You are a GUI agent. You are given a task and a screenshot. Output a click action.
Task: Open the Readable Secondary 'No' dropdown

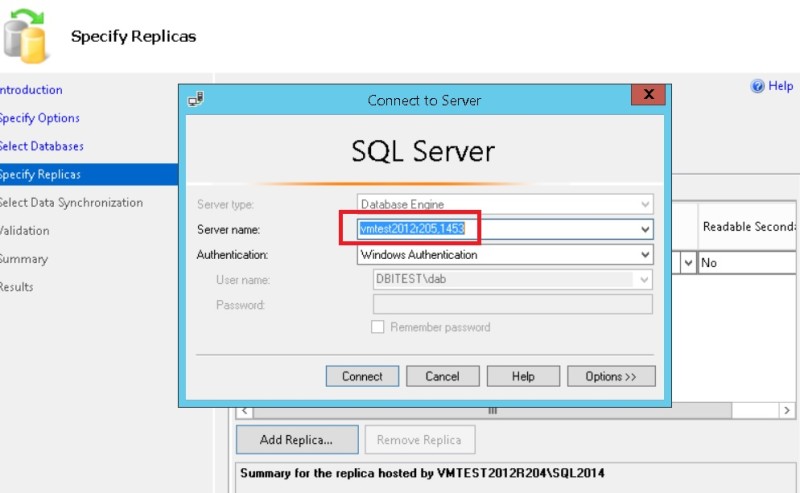tap(747, 263)
